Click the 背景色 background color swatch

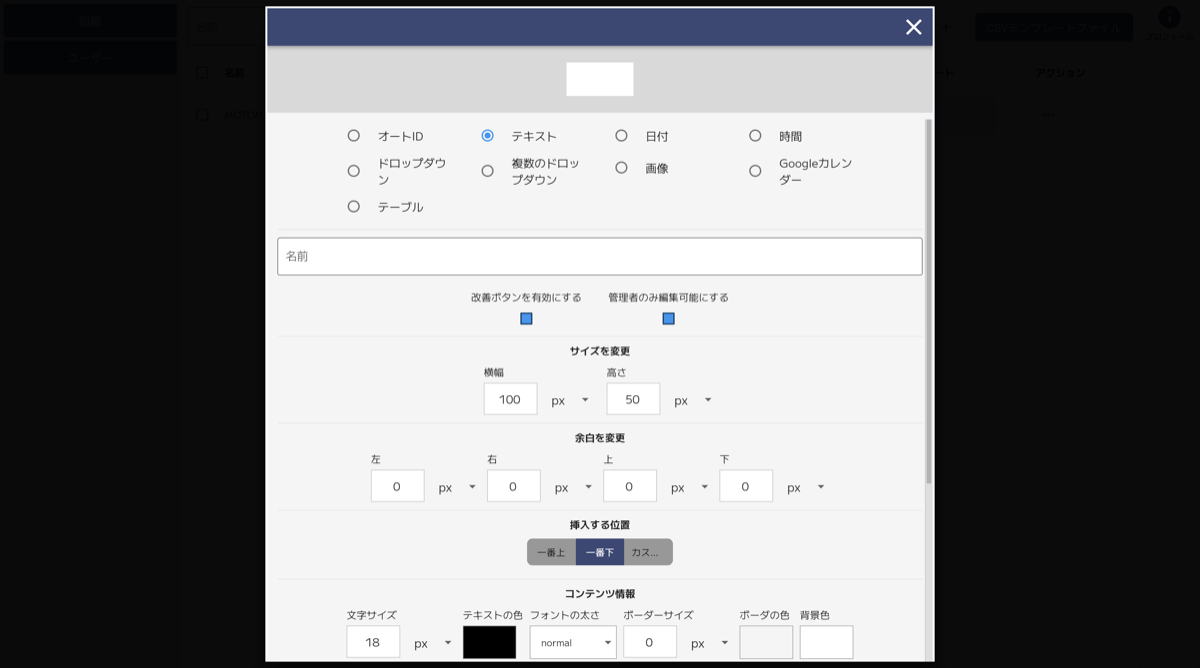[828, 642]
